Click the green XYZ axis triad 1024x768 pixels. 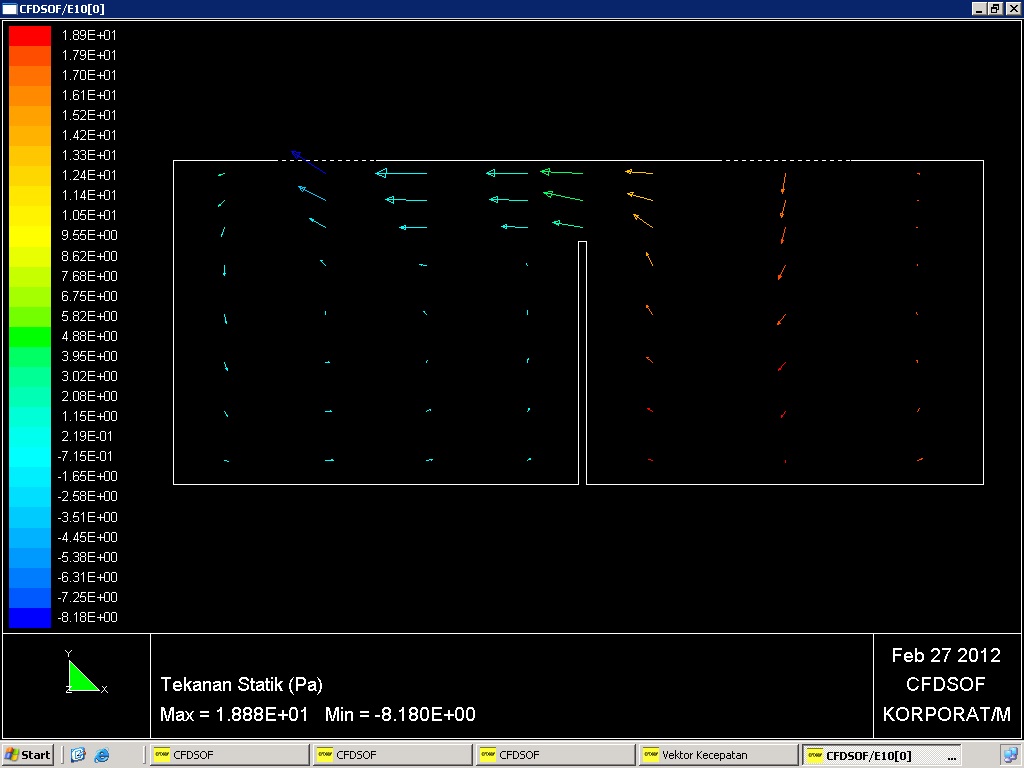tap(85, 673)
